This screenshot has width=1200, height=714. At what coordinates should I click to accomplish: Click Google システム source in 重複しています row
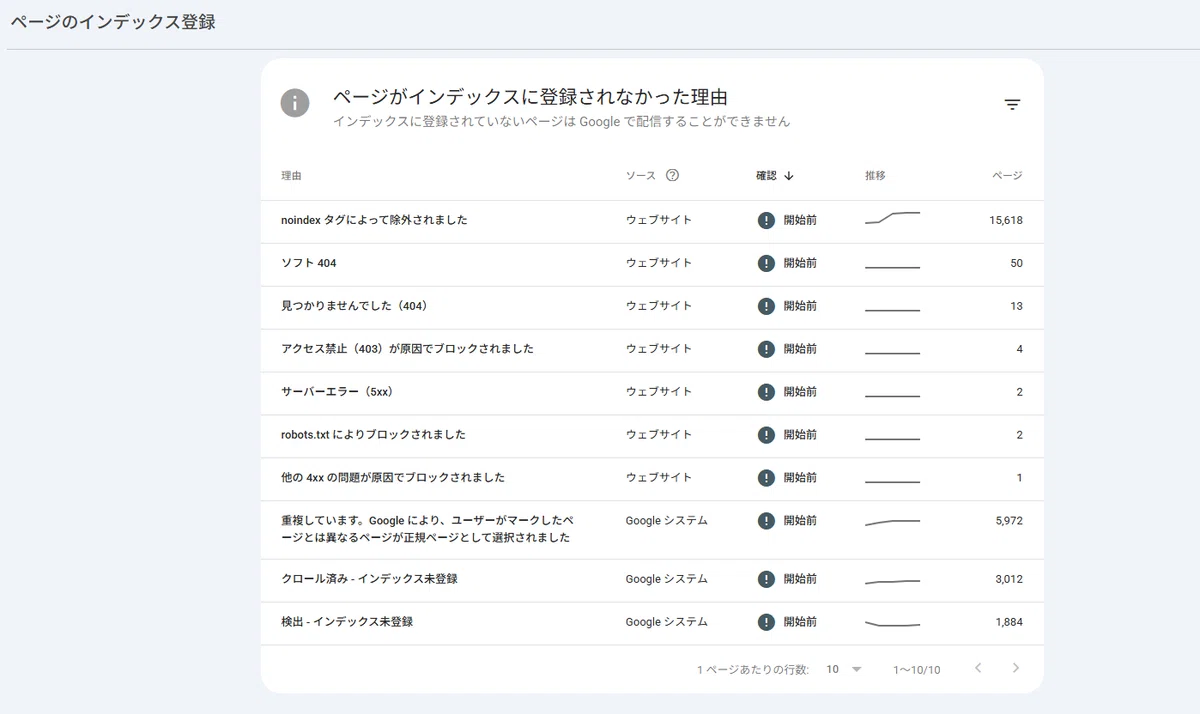[667, 521]
